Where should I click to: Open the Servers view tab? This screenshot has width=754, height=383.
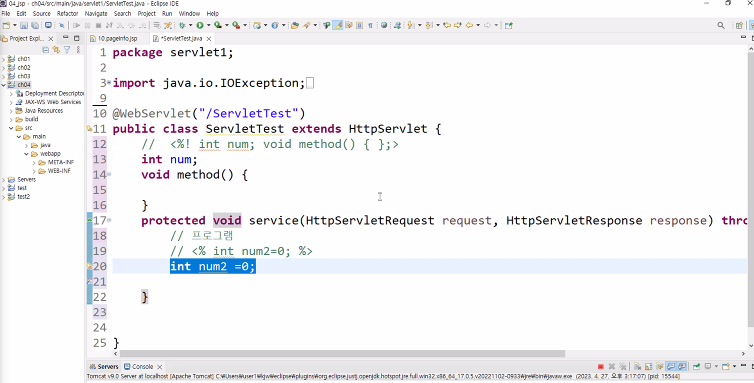pyautogui.click(x=104, y=367)
